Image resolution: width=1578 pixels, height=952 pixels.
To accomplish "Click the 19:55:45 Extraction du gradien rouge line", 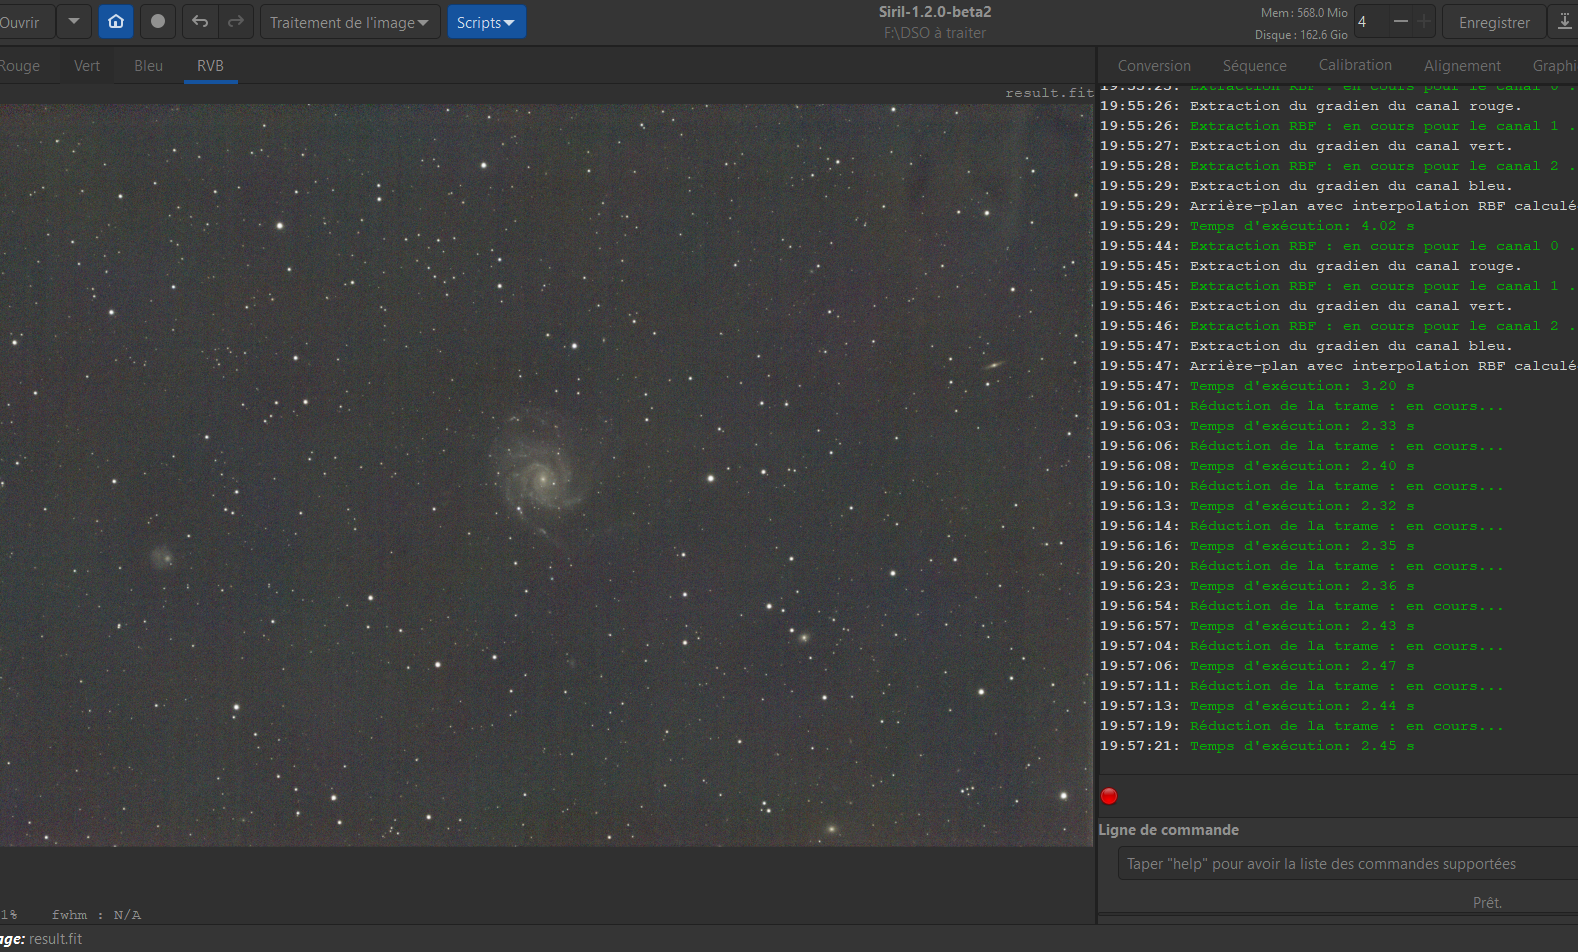I will tap(1310, 266).
